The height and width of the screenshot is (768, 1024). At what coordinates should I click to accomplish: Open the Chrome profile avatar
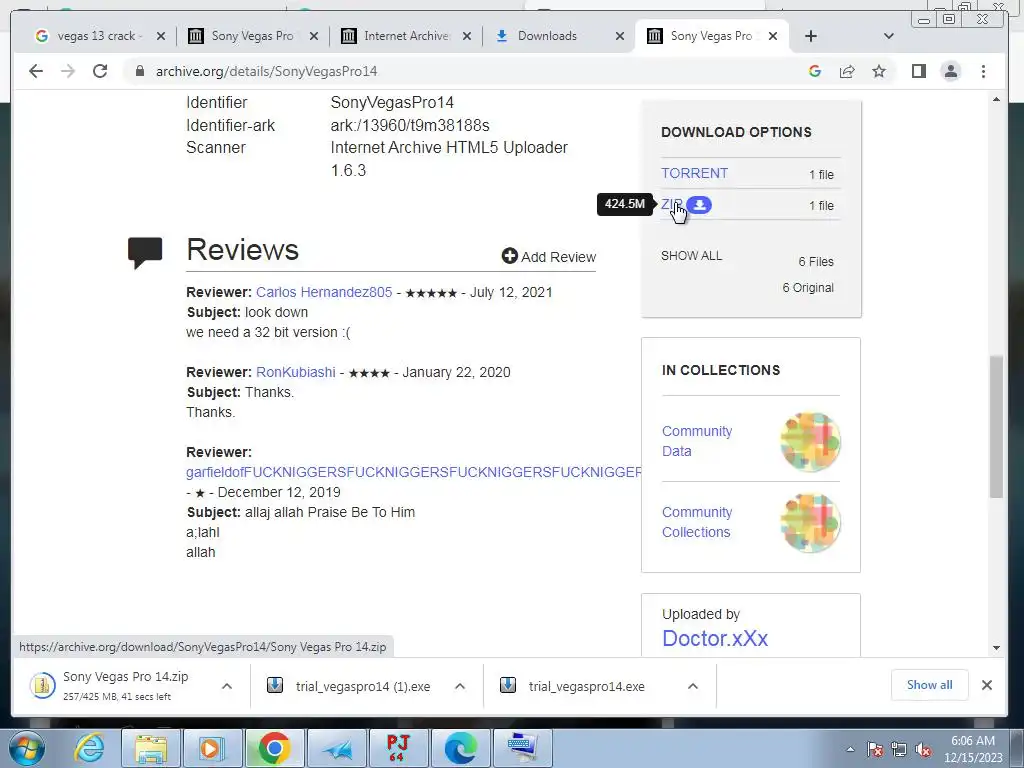pos(951,71)
